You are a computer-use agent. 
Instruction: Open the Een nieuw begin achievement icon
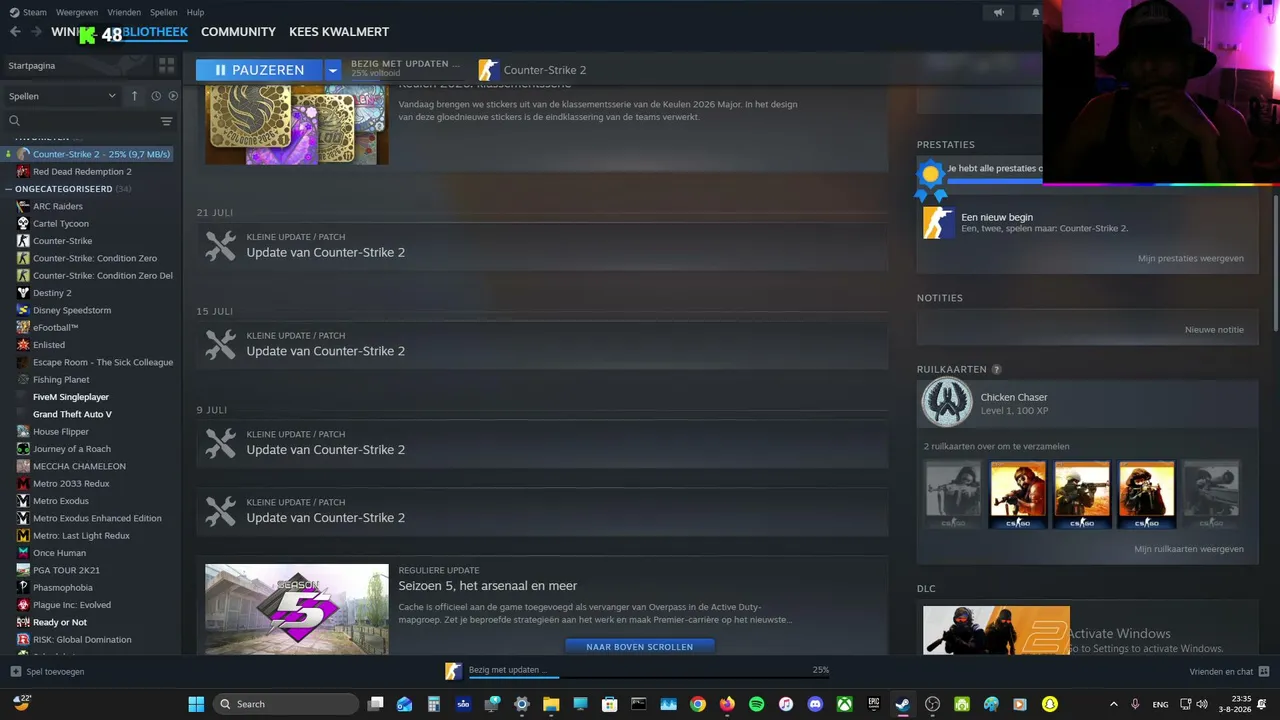[x=938, y=223]
